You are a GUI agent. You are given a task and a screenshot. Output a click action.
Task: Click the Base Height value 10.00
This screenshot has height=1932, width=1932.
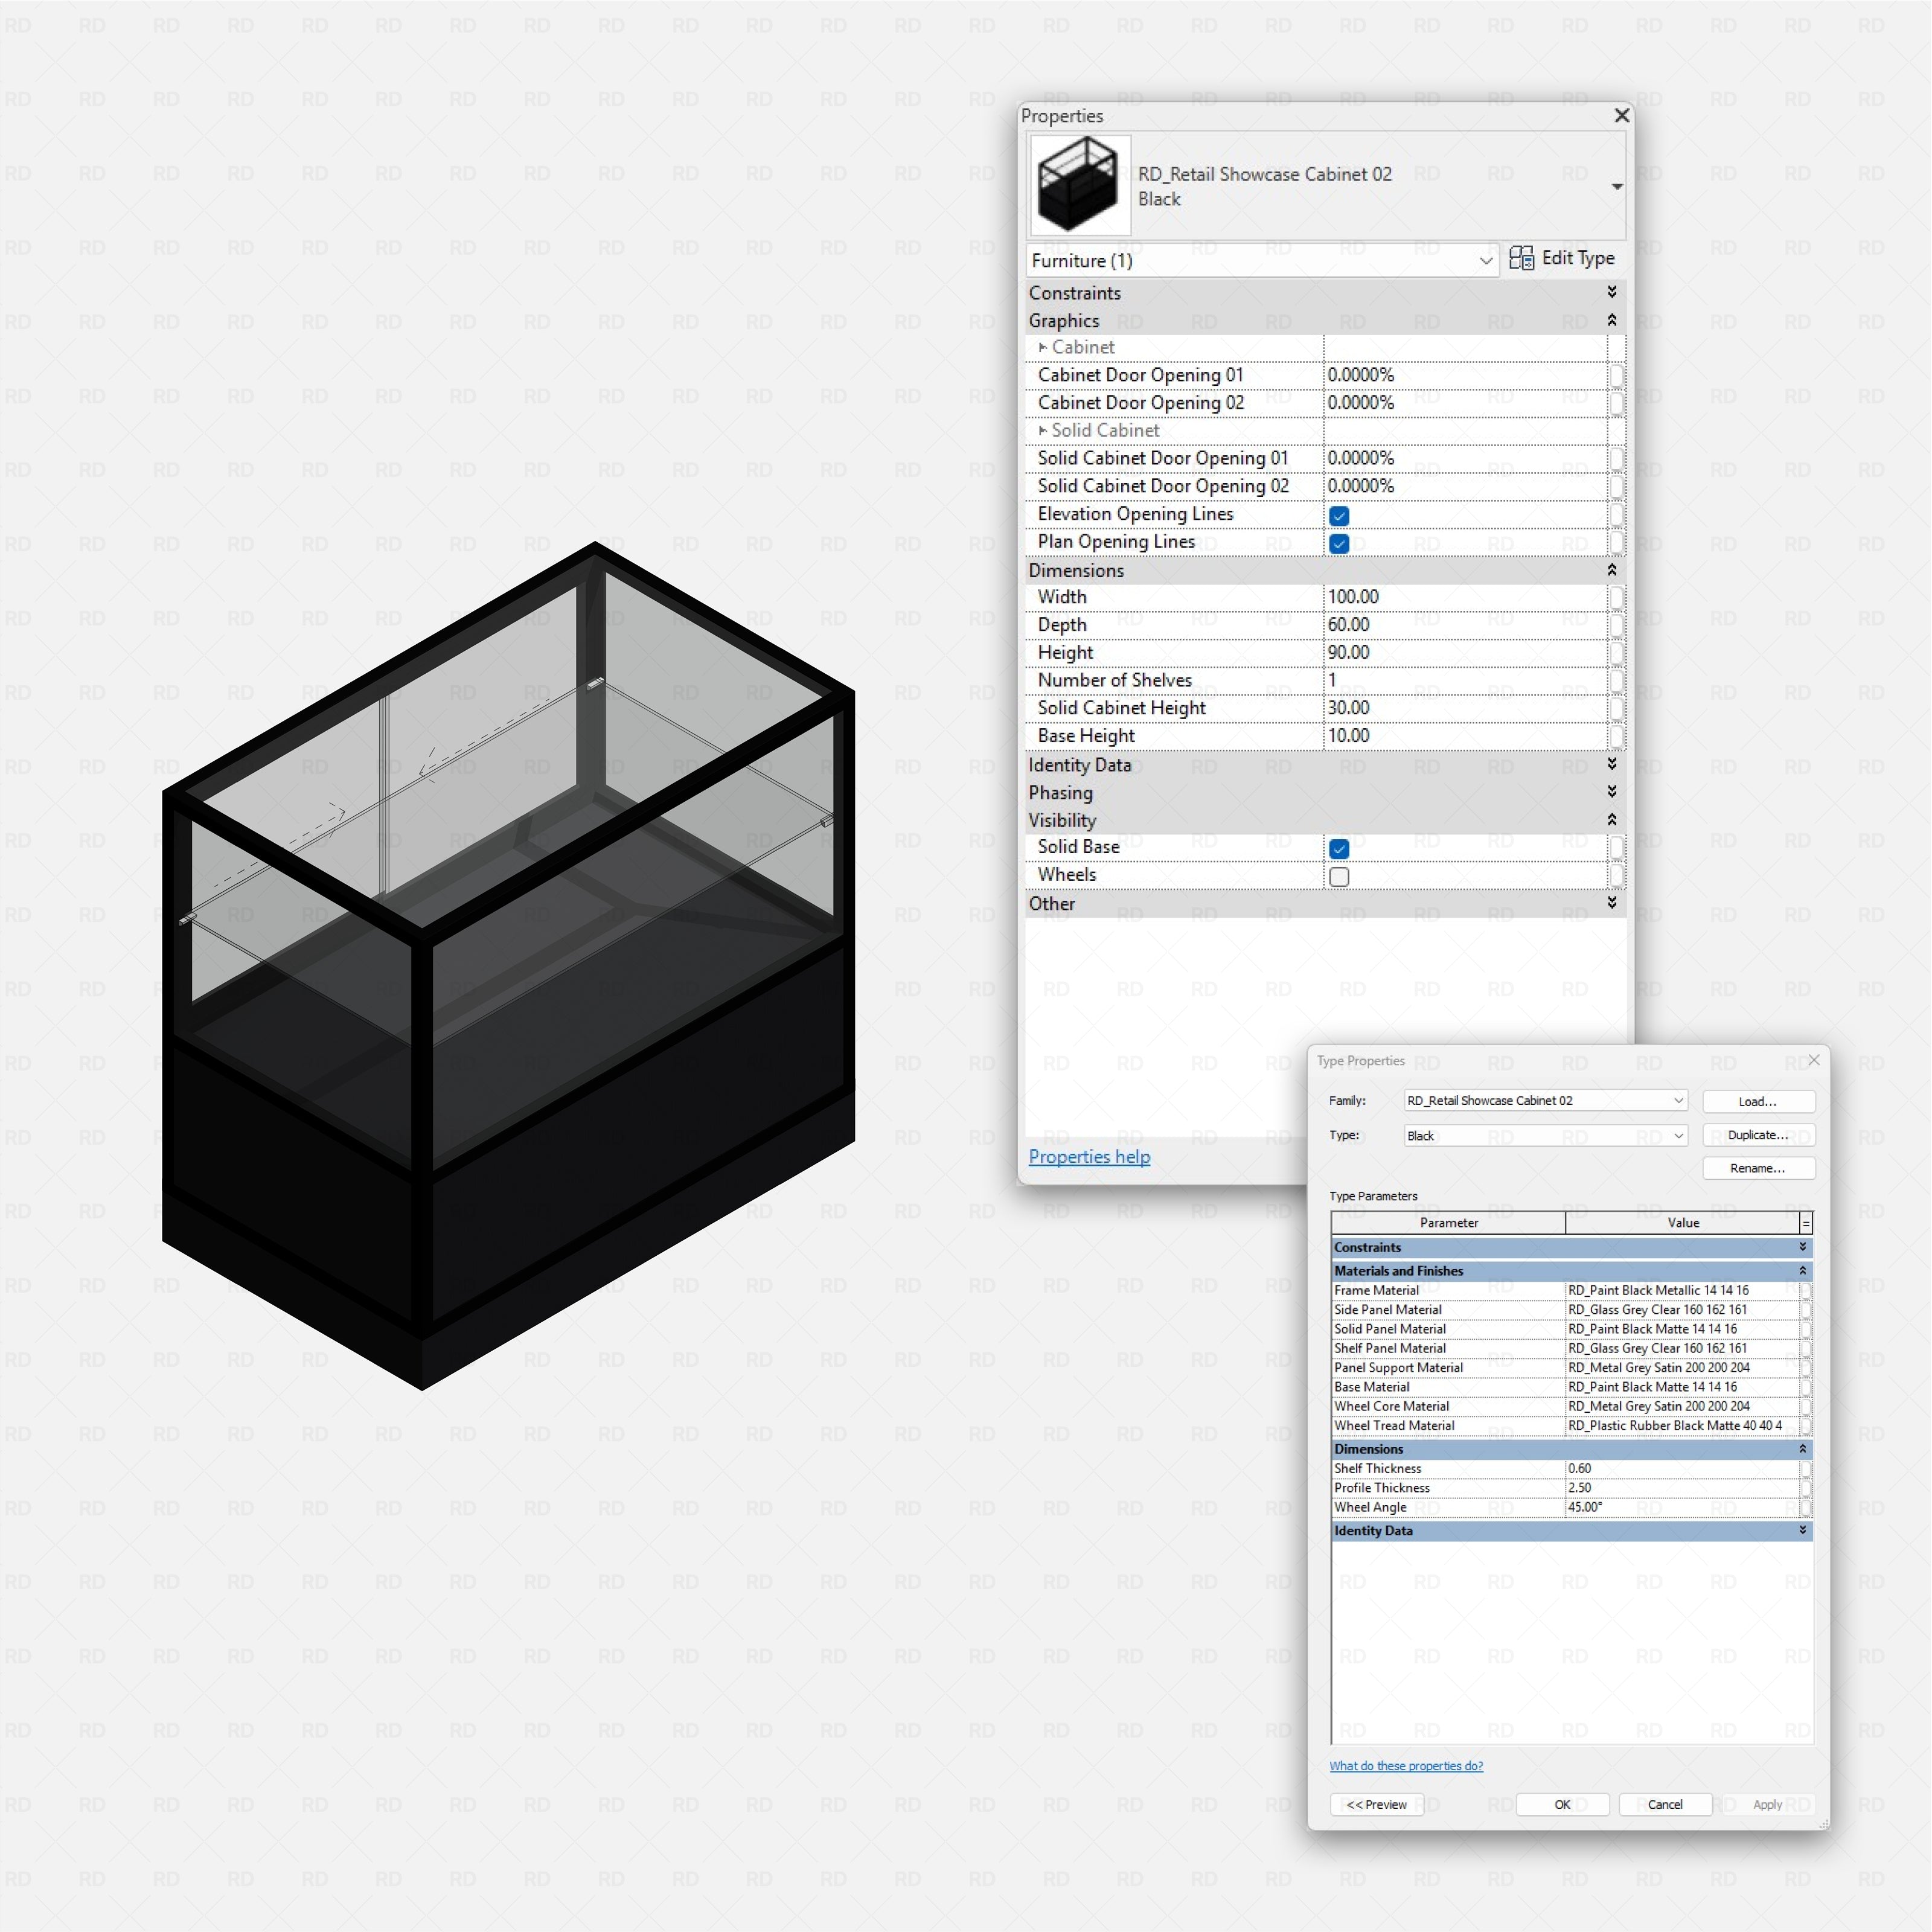1349,736
